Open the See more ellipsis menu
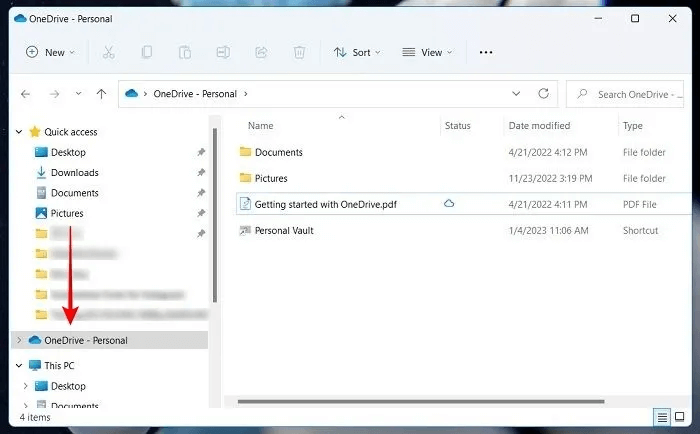Image resolution: width=700 pixels, height=434 pixels. pos(486,52)
